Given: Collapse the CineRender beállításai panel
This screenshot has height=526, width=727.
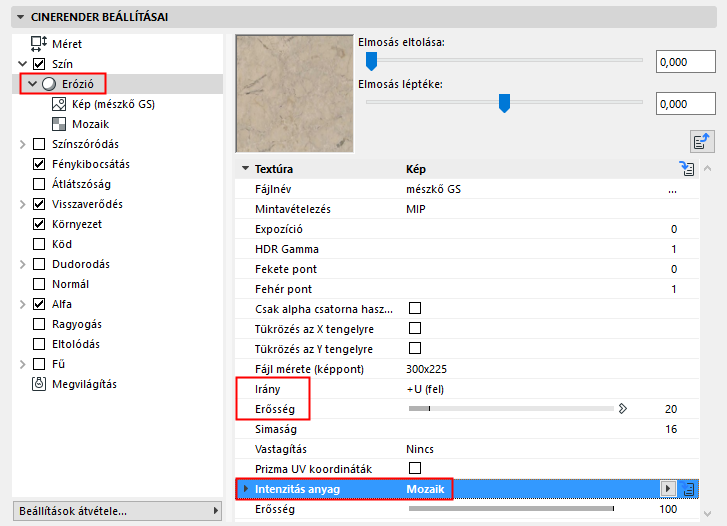Looking at the screenshot, I should pos(20,17).
